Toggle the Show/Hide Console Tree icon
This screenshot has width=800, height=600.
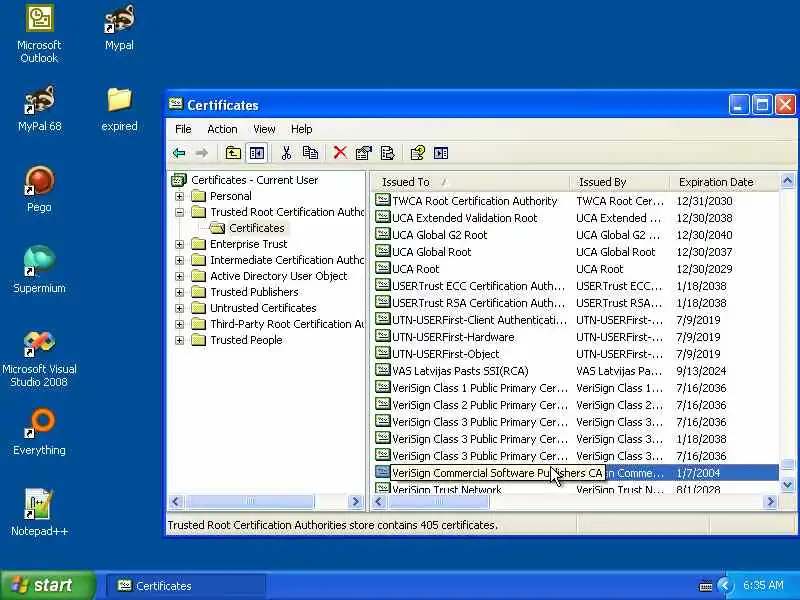click(x=257, y=153)
